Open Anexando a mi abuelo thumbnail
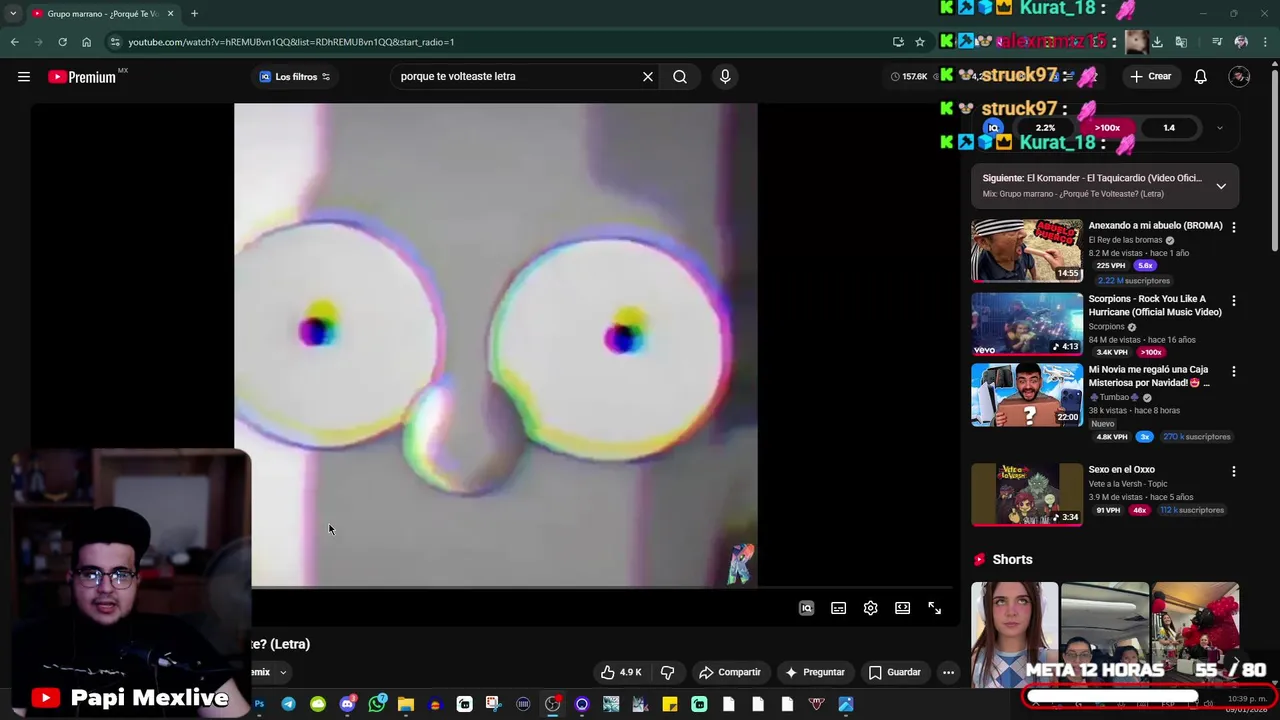 point(1027,251)
